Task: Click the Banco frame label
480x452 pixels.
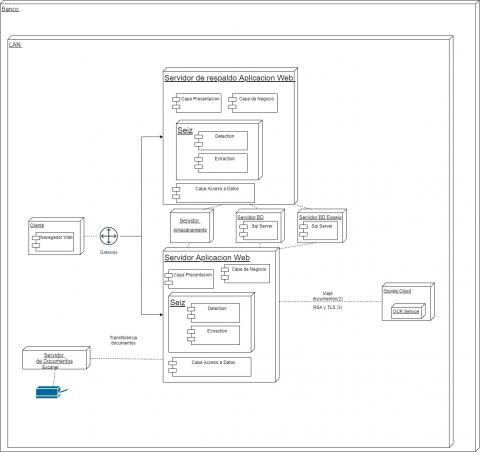Action: (10, 9)
